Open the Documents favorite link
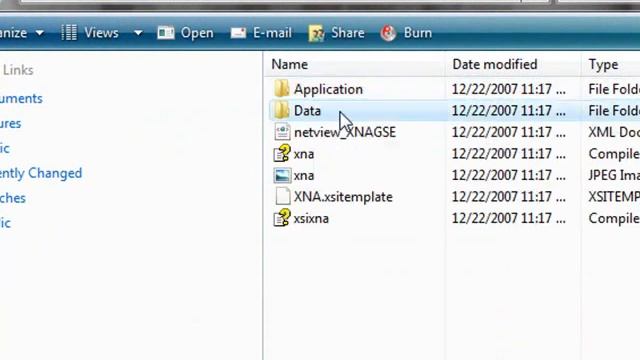This screenshot has width=640, height=360. 21,99
